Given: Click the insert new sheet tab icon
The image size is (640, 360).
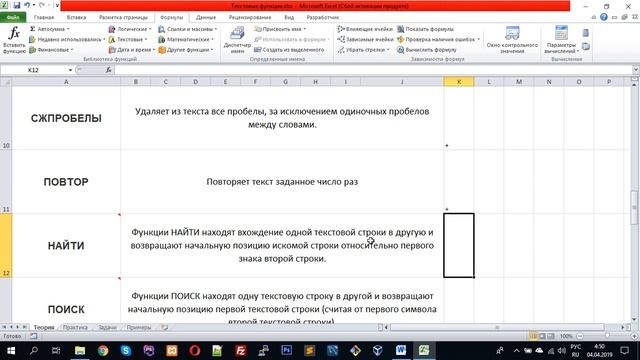Looking at the screenshot, I should tap(164, 327).
